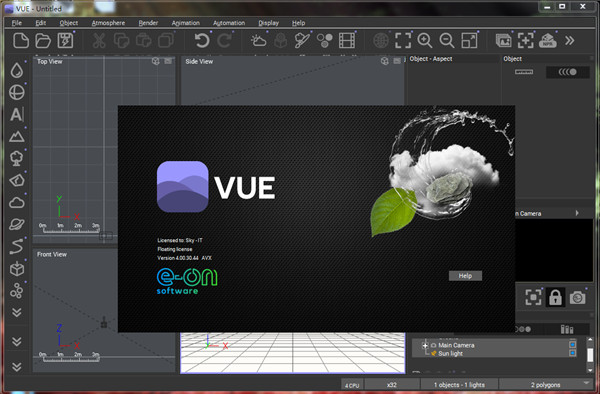Viewport: 600px width, 394px height.
Task: Open the Display menu
Action: (x=268, y=23)
